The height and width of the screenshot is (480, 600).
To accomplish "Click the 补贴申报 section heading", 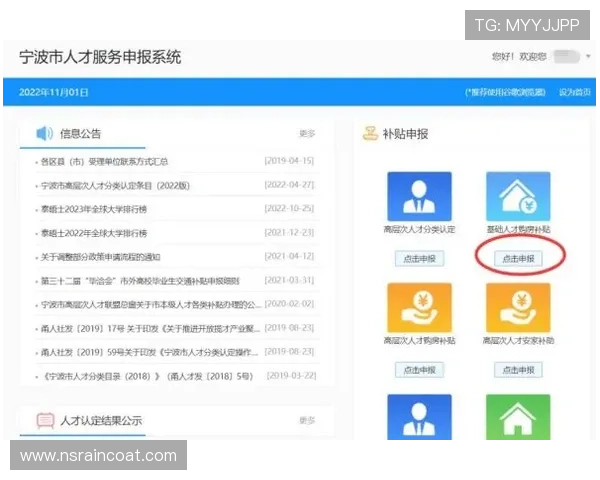I will click(x=405, y=134).
